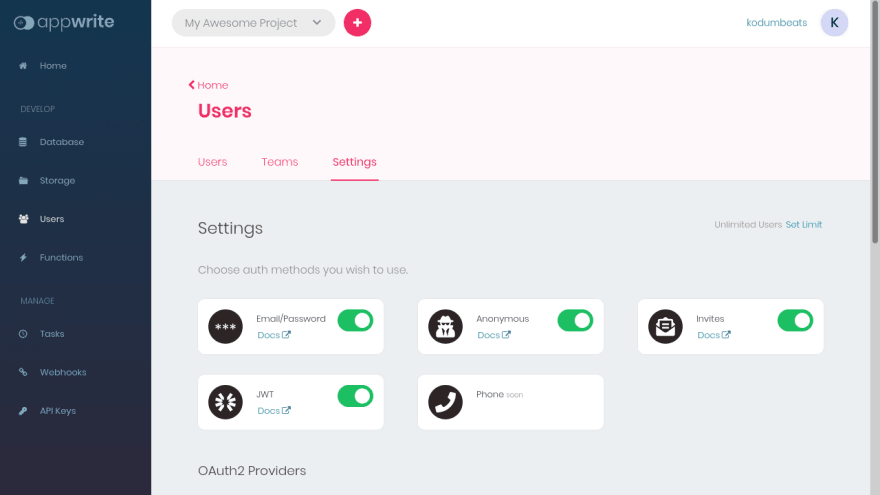Click the Email/Password asterisks icon
Screen dimensions: 880x495
[x=226, y=327]
